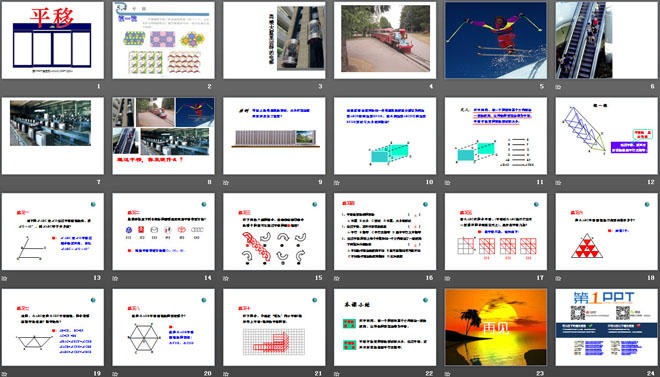Select slide 8 photo collage thumbnail
660x377 pixels.
(x=163, y=136)
